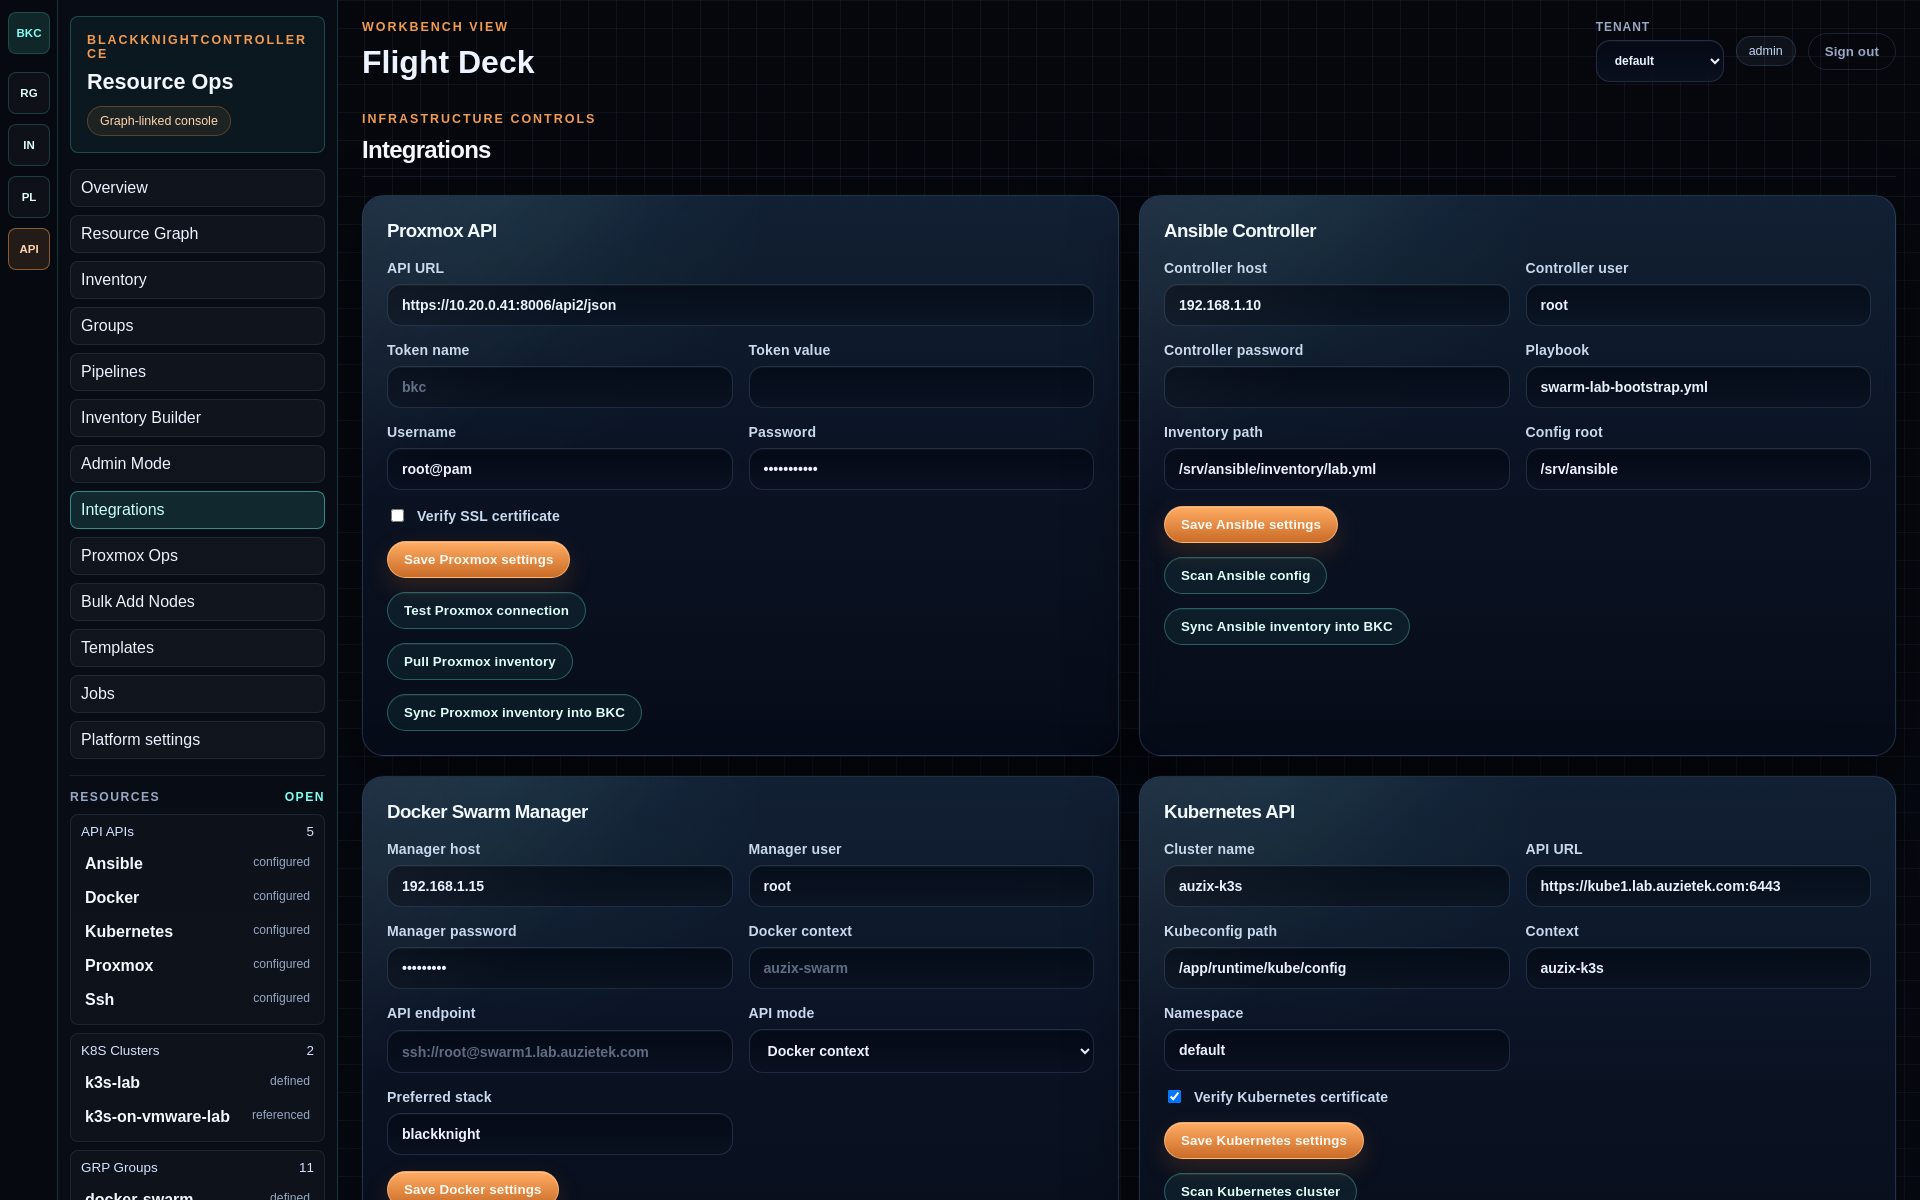This screenshot has width=1920, height=1200.
Task: Focus API endpoint field
Action: (559, 1052)
